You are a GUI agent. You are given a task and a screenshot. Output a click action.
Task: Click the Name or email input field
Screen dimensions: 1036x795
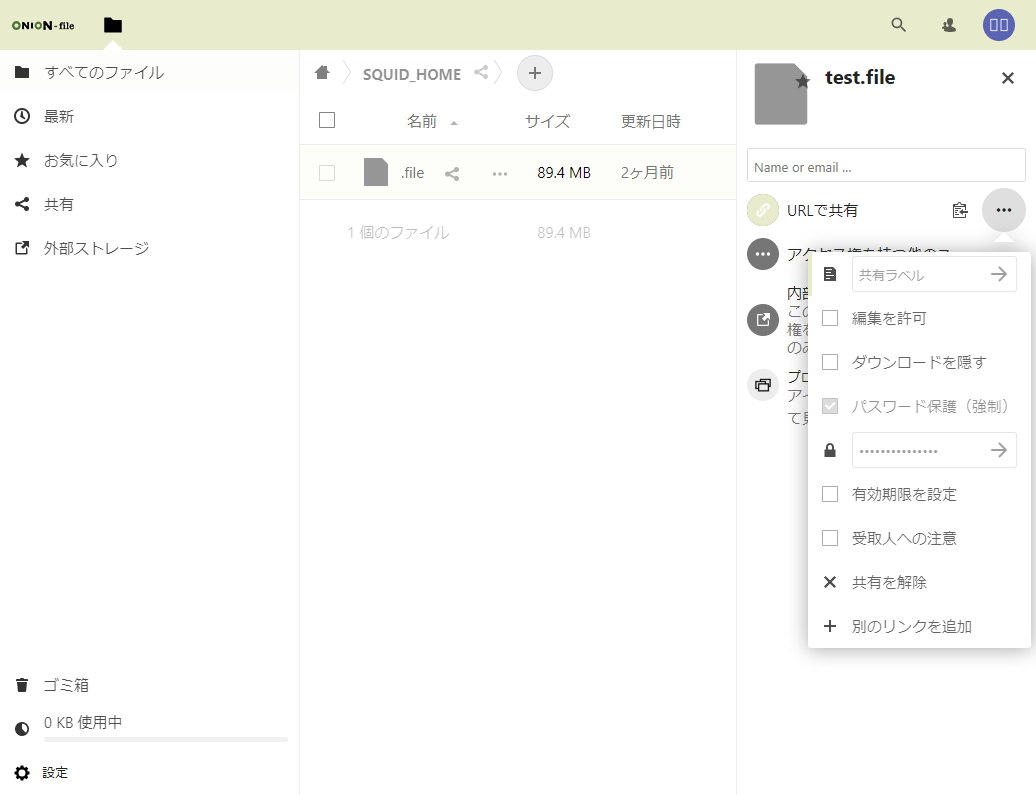886,166
